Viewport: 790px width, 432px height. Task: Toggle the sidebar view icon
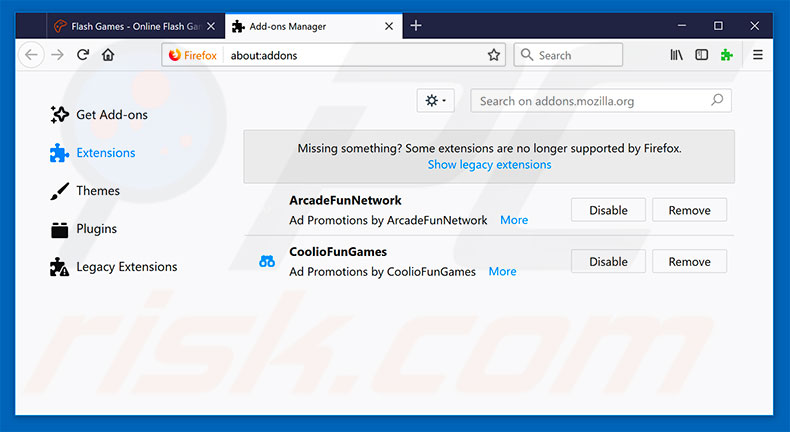tap(702, 55)
